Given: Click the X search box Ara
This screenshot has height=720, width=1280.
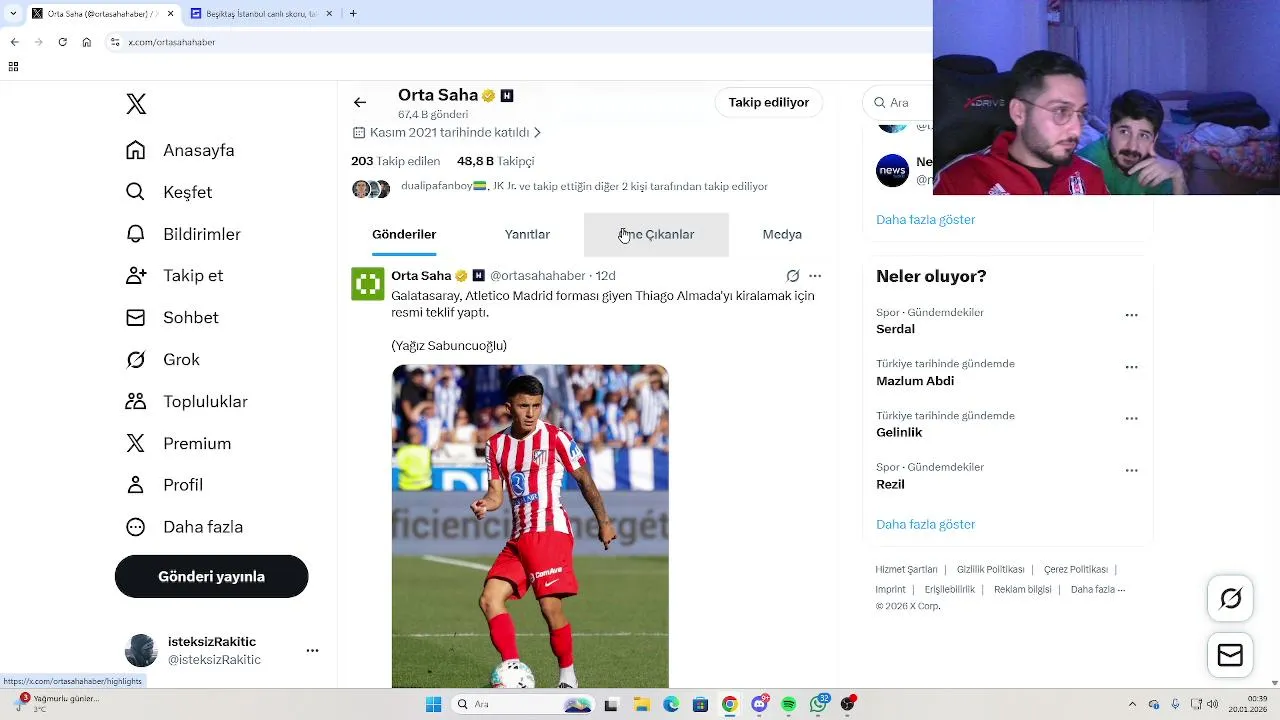Looking at the screenshot, I should tap(899, 102).
